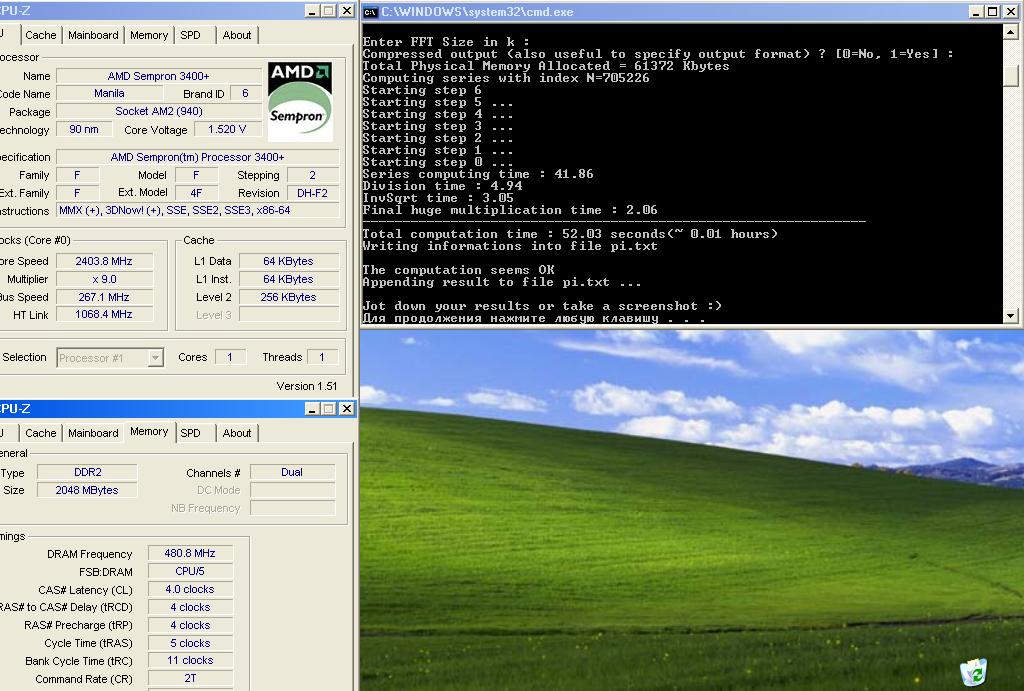Click the cmd.exe title bar icon

(370, 11)
